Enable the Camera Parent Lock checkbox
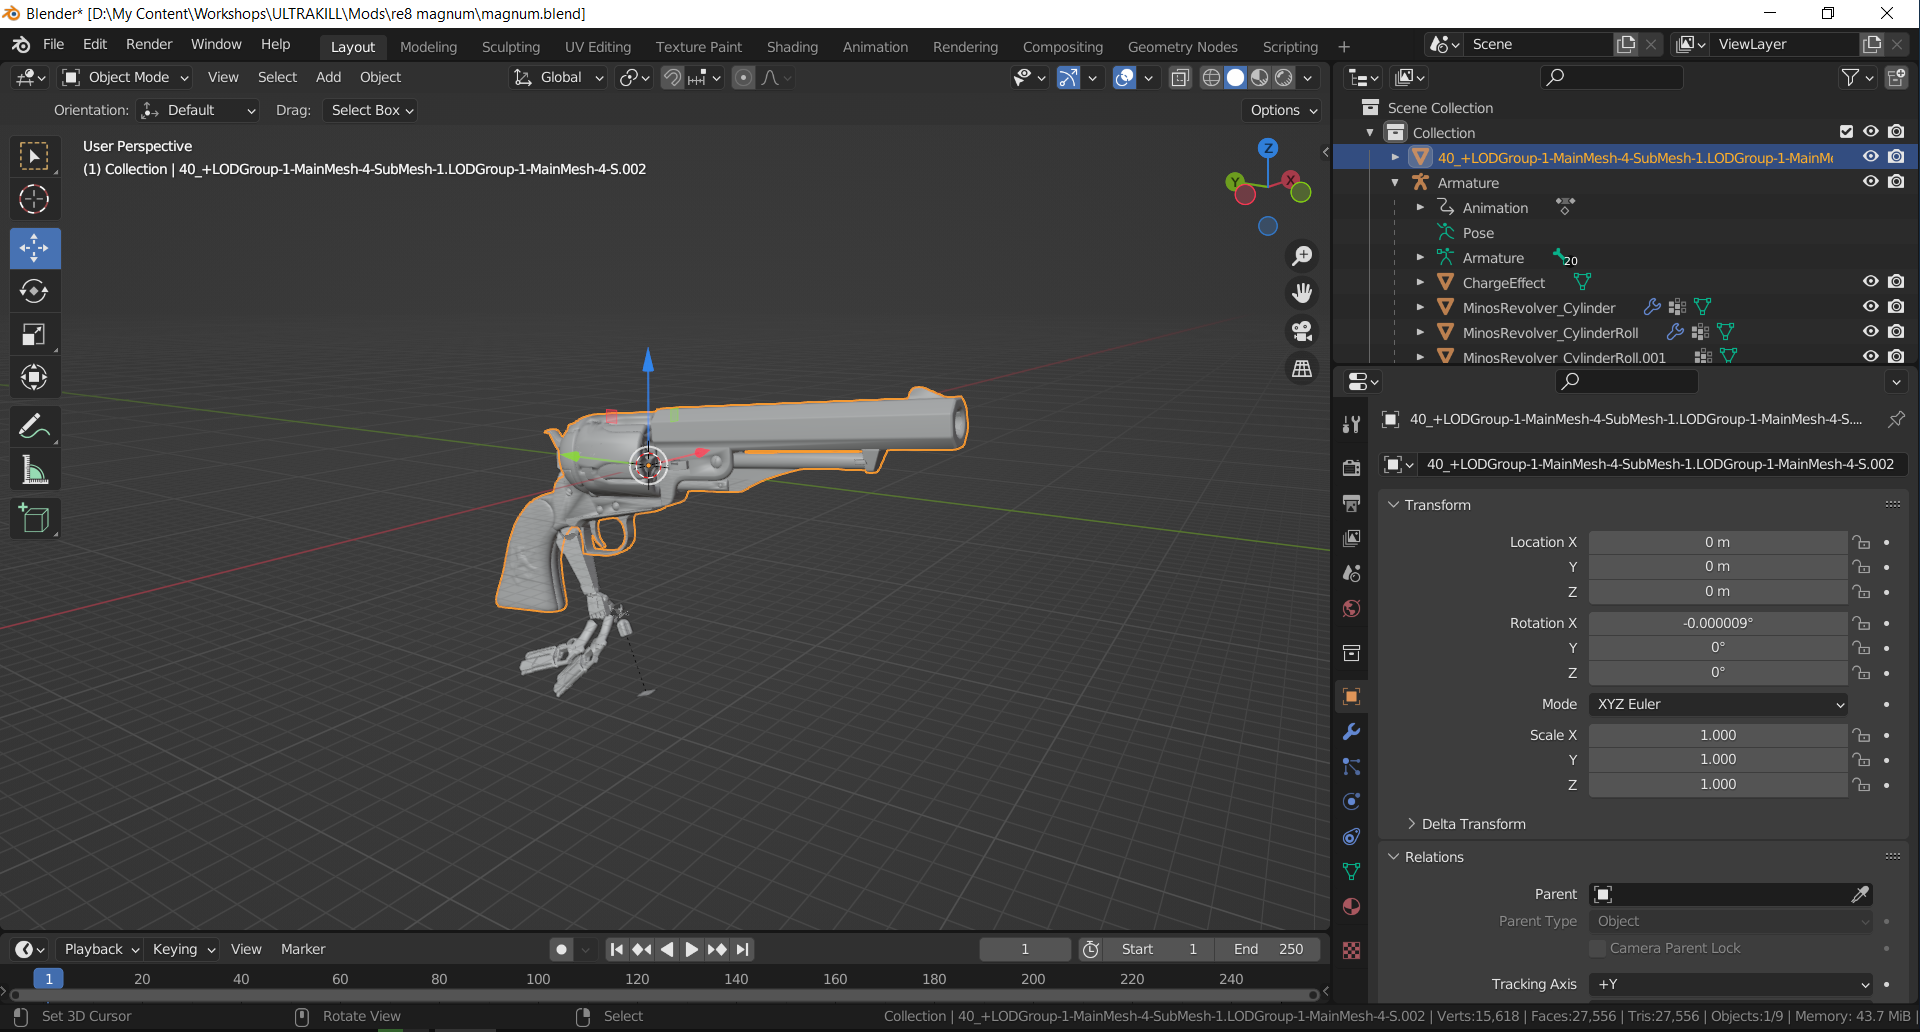Screen dimensions: 1920x1032 coord(1598,948)
